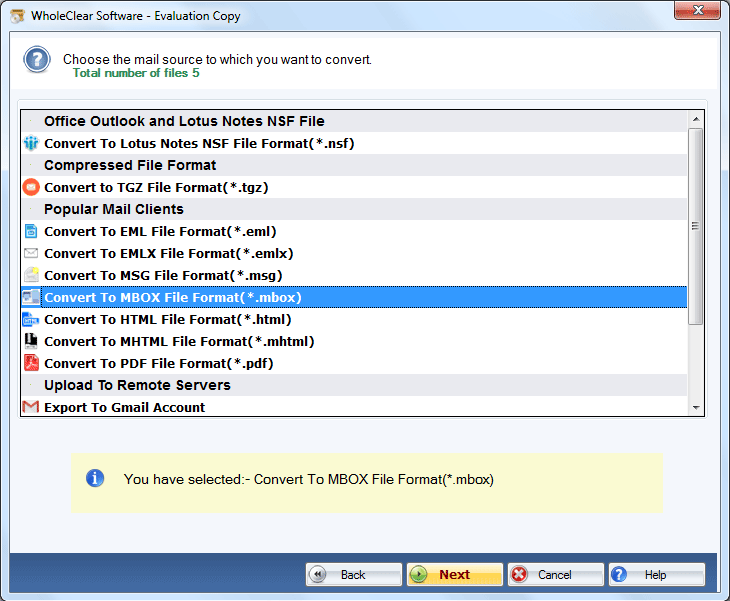Click the scrollbar up arrow
The image size is (730, 601).
click(x=696, y=119)
